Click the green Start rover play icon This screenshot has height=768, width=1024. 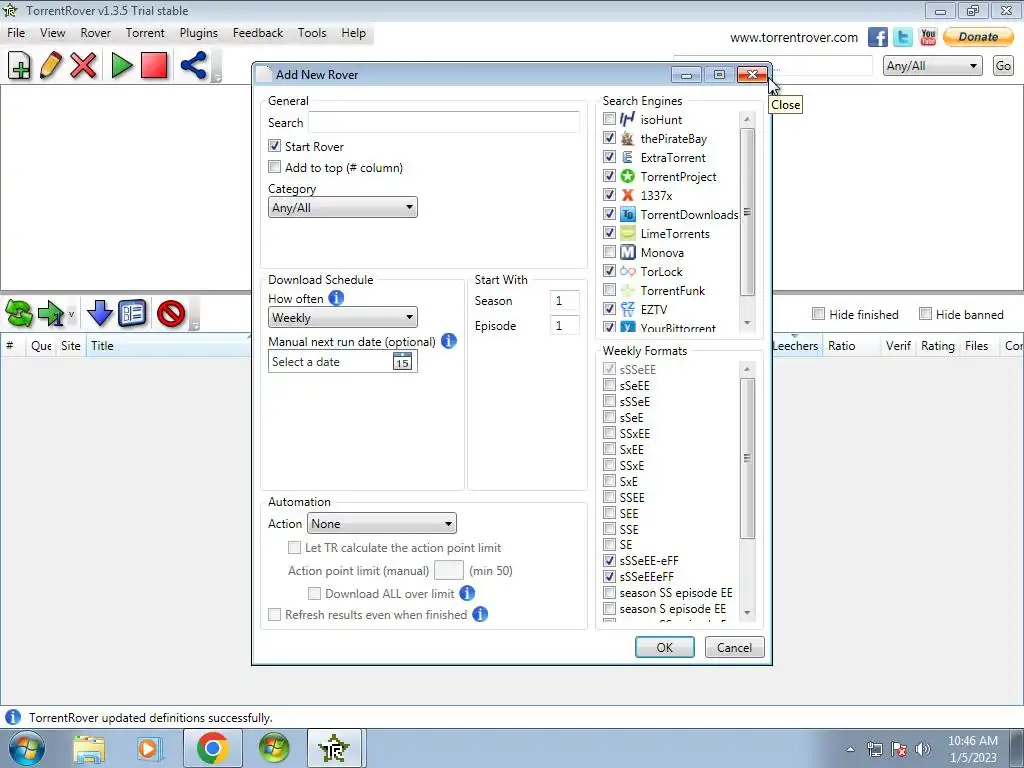click(x=121, y=66)
